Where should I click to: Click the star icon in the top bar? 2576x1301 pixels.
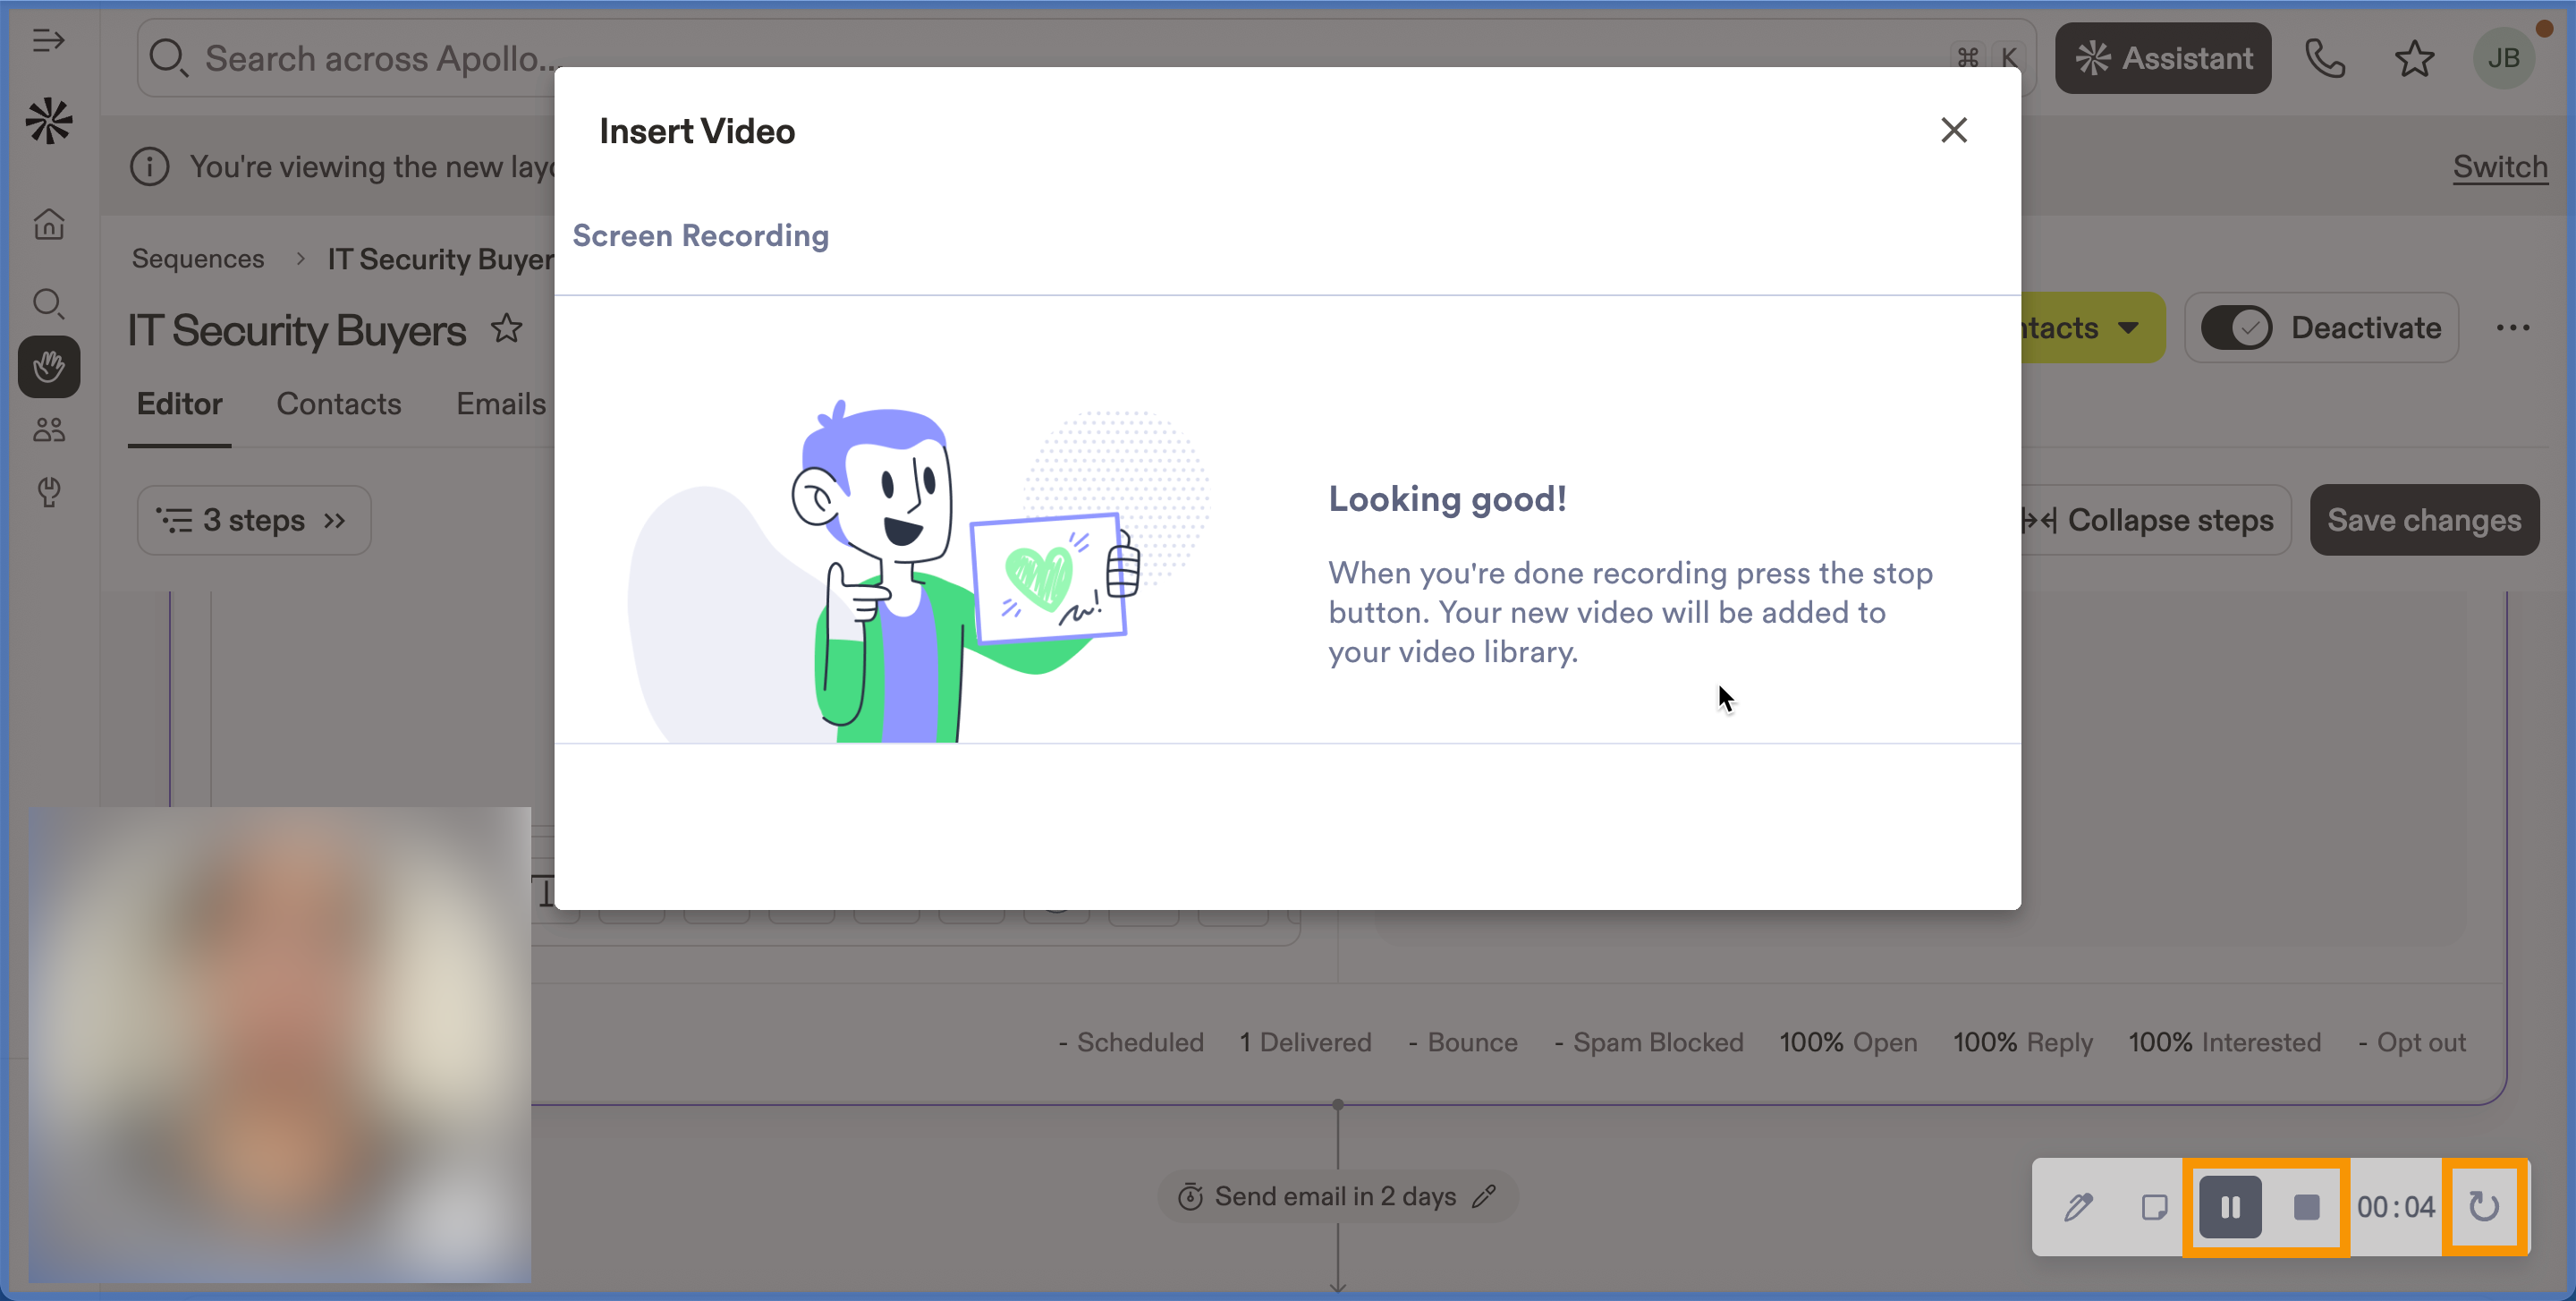click(x=2414, y=58)
